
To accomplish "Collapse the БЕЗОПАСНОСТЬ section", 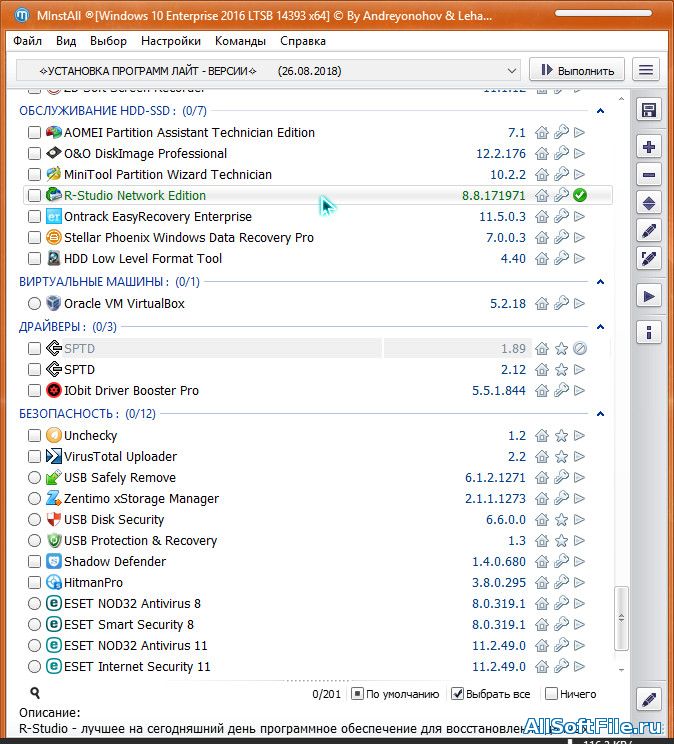I will pyautogui.click(x=600, y=414).
